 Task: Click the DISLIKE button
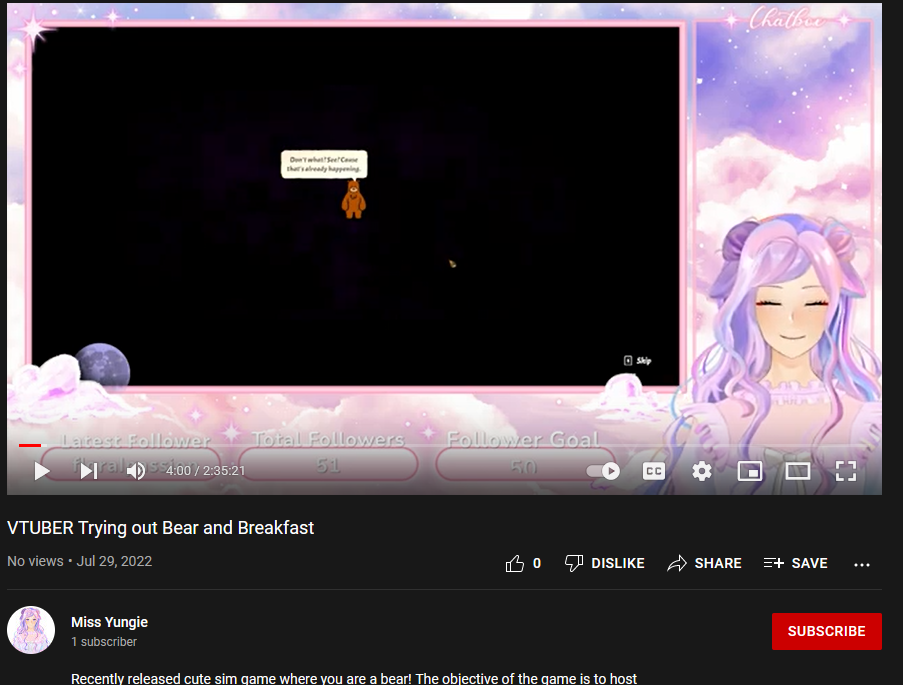[605, 563]
